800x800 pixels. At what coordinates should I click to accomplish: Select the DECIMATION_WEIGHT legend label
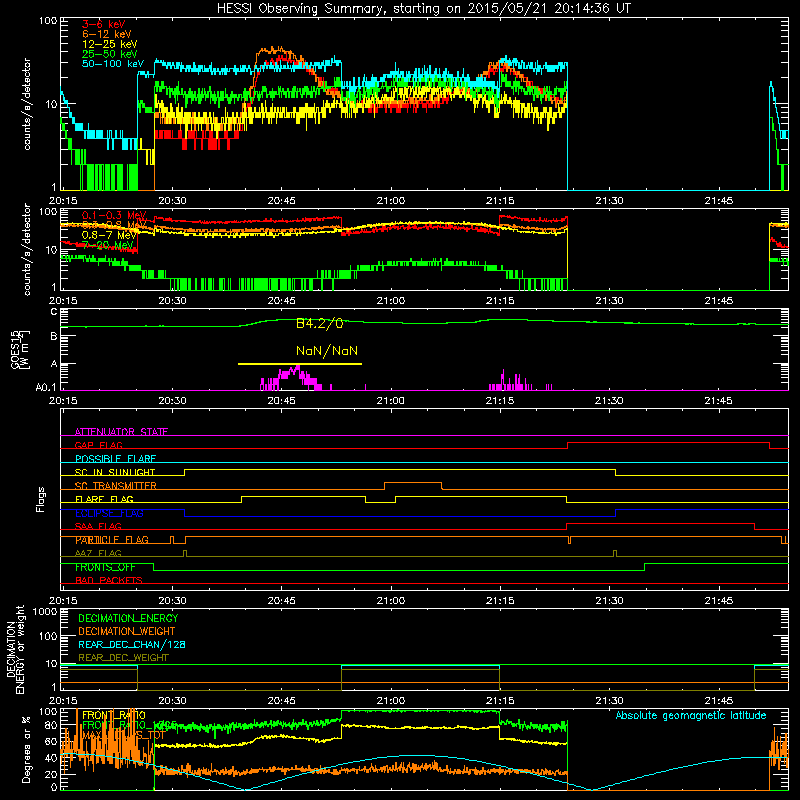tap(127, 631)
